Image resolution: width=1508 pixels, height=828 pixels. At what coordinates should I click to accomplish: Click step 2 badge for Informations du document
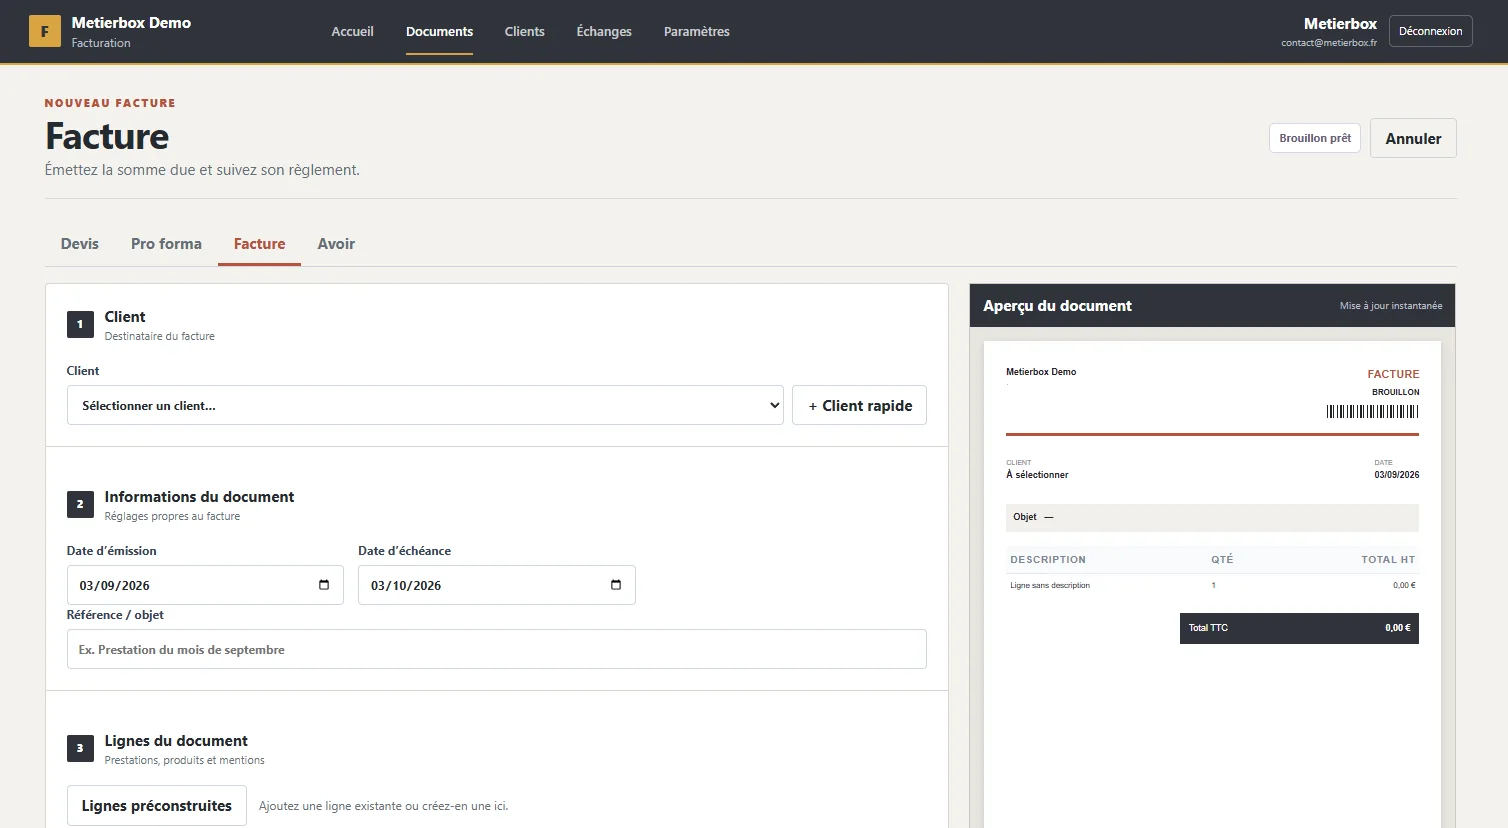tap(80, 504)
